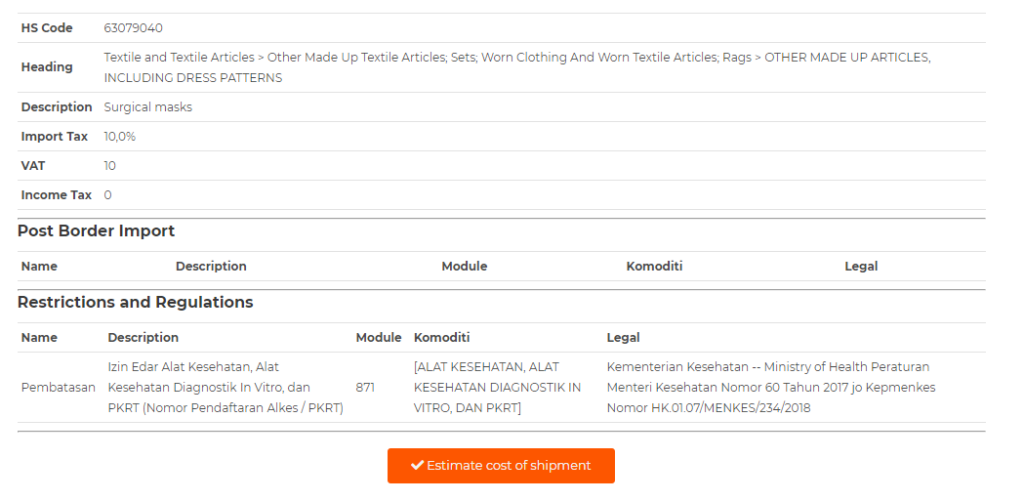Select the Pembatasan name cell
The width and height of the screenshot is (1024, 501).
(x=57, y=387)
